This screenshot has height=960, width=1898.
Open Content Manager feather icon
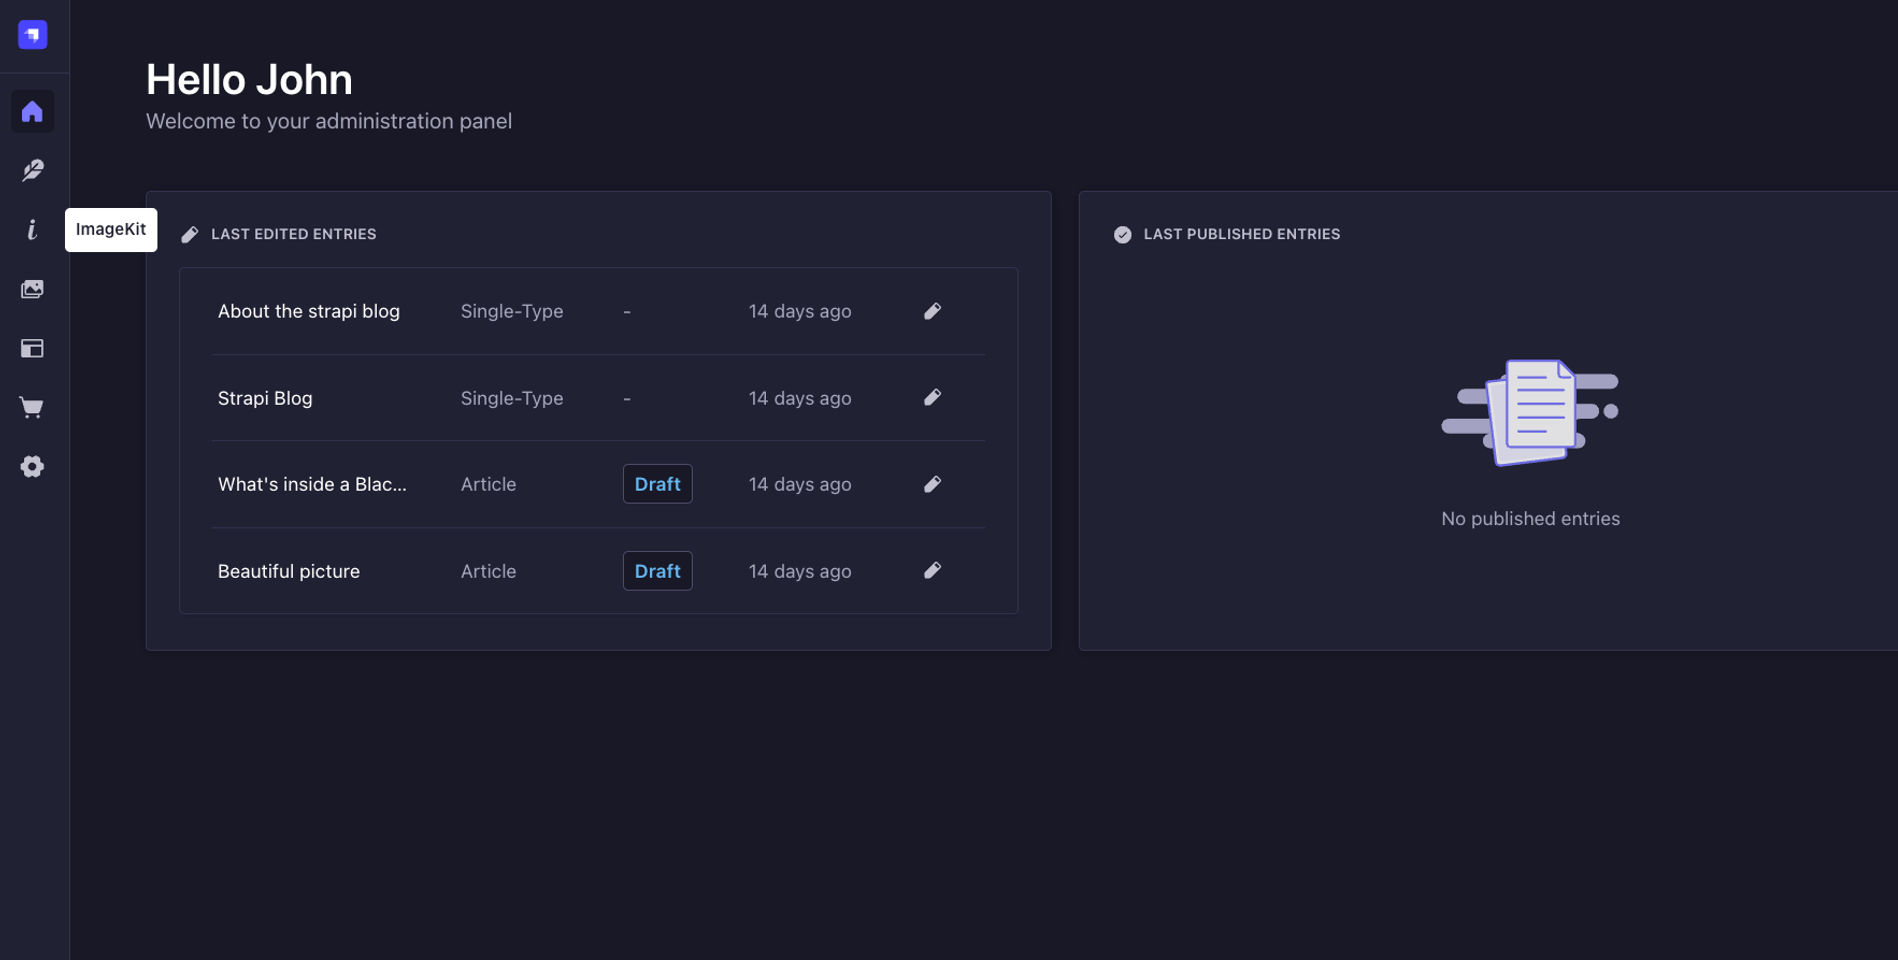tap(33, 170)
